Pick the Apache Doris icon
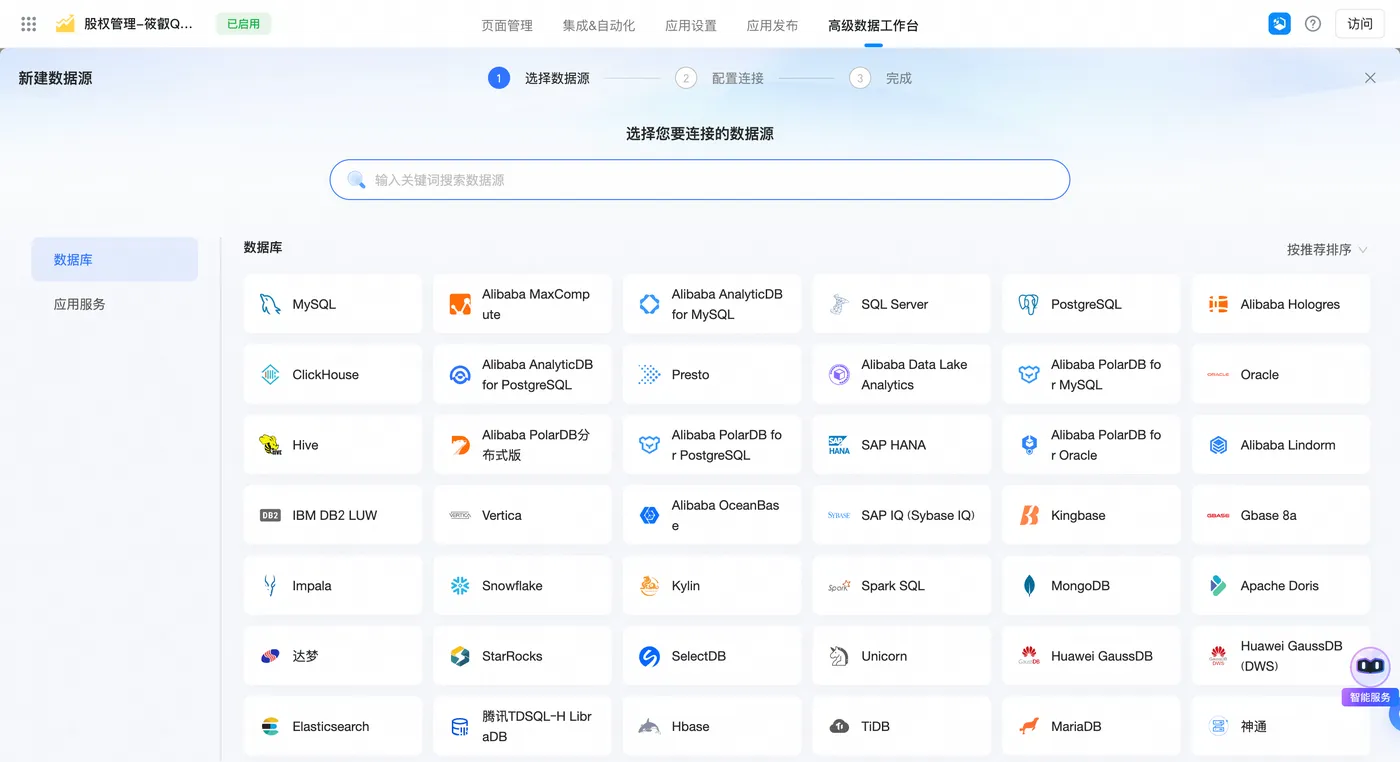1400x762 pixels. tap(1218, 586)
